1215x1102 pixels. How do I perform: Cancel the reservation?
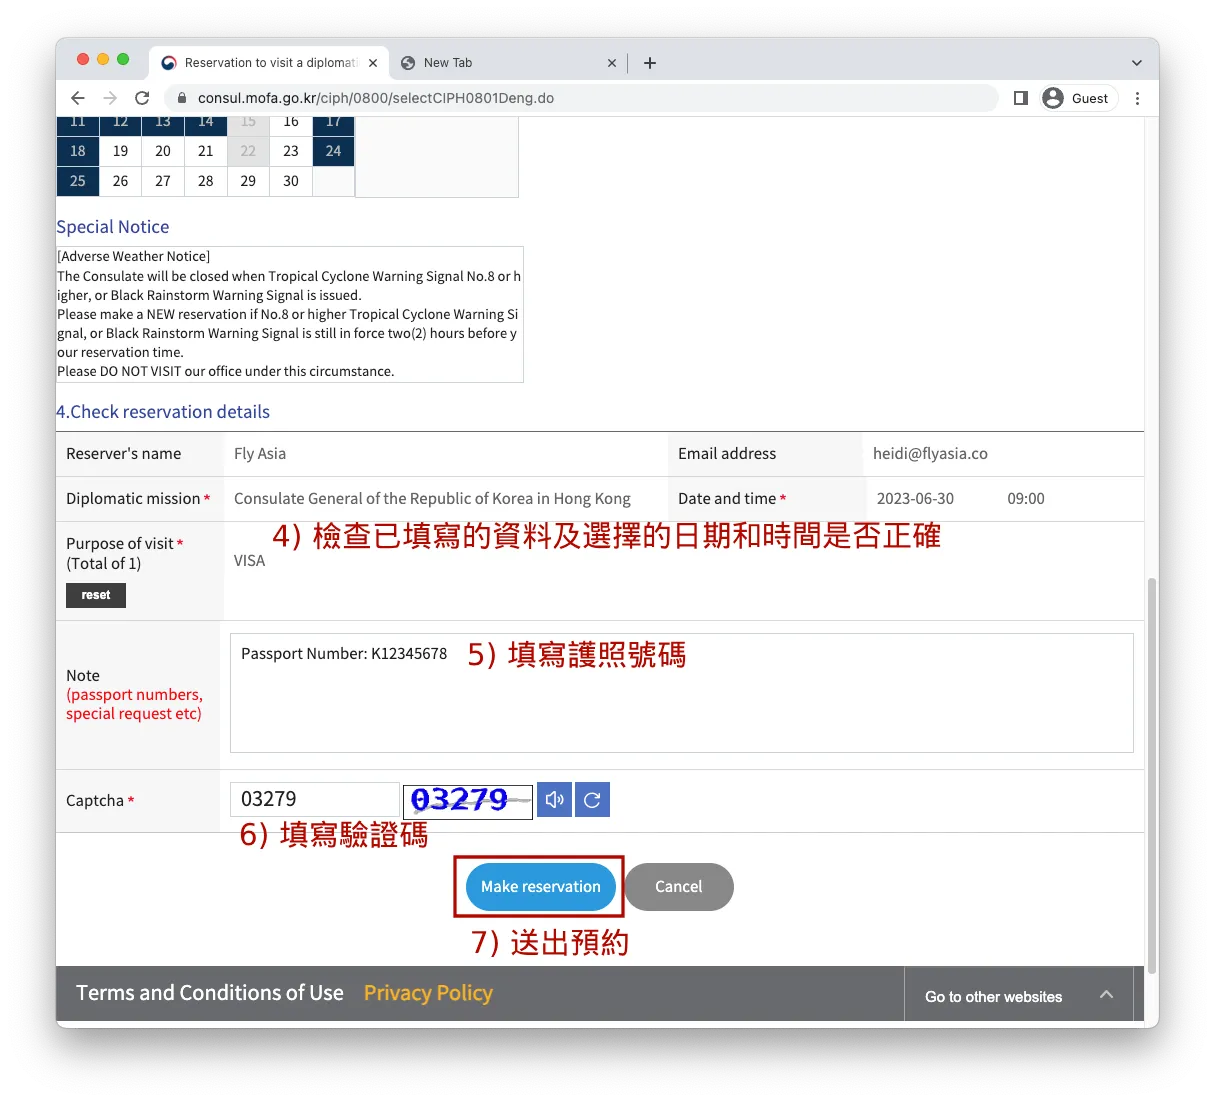(679, 887)
